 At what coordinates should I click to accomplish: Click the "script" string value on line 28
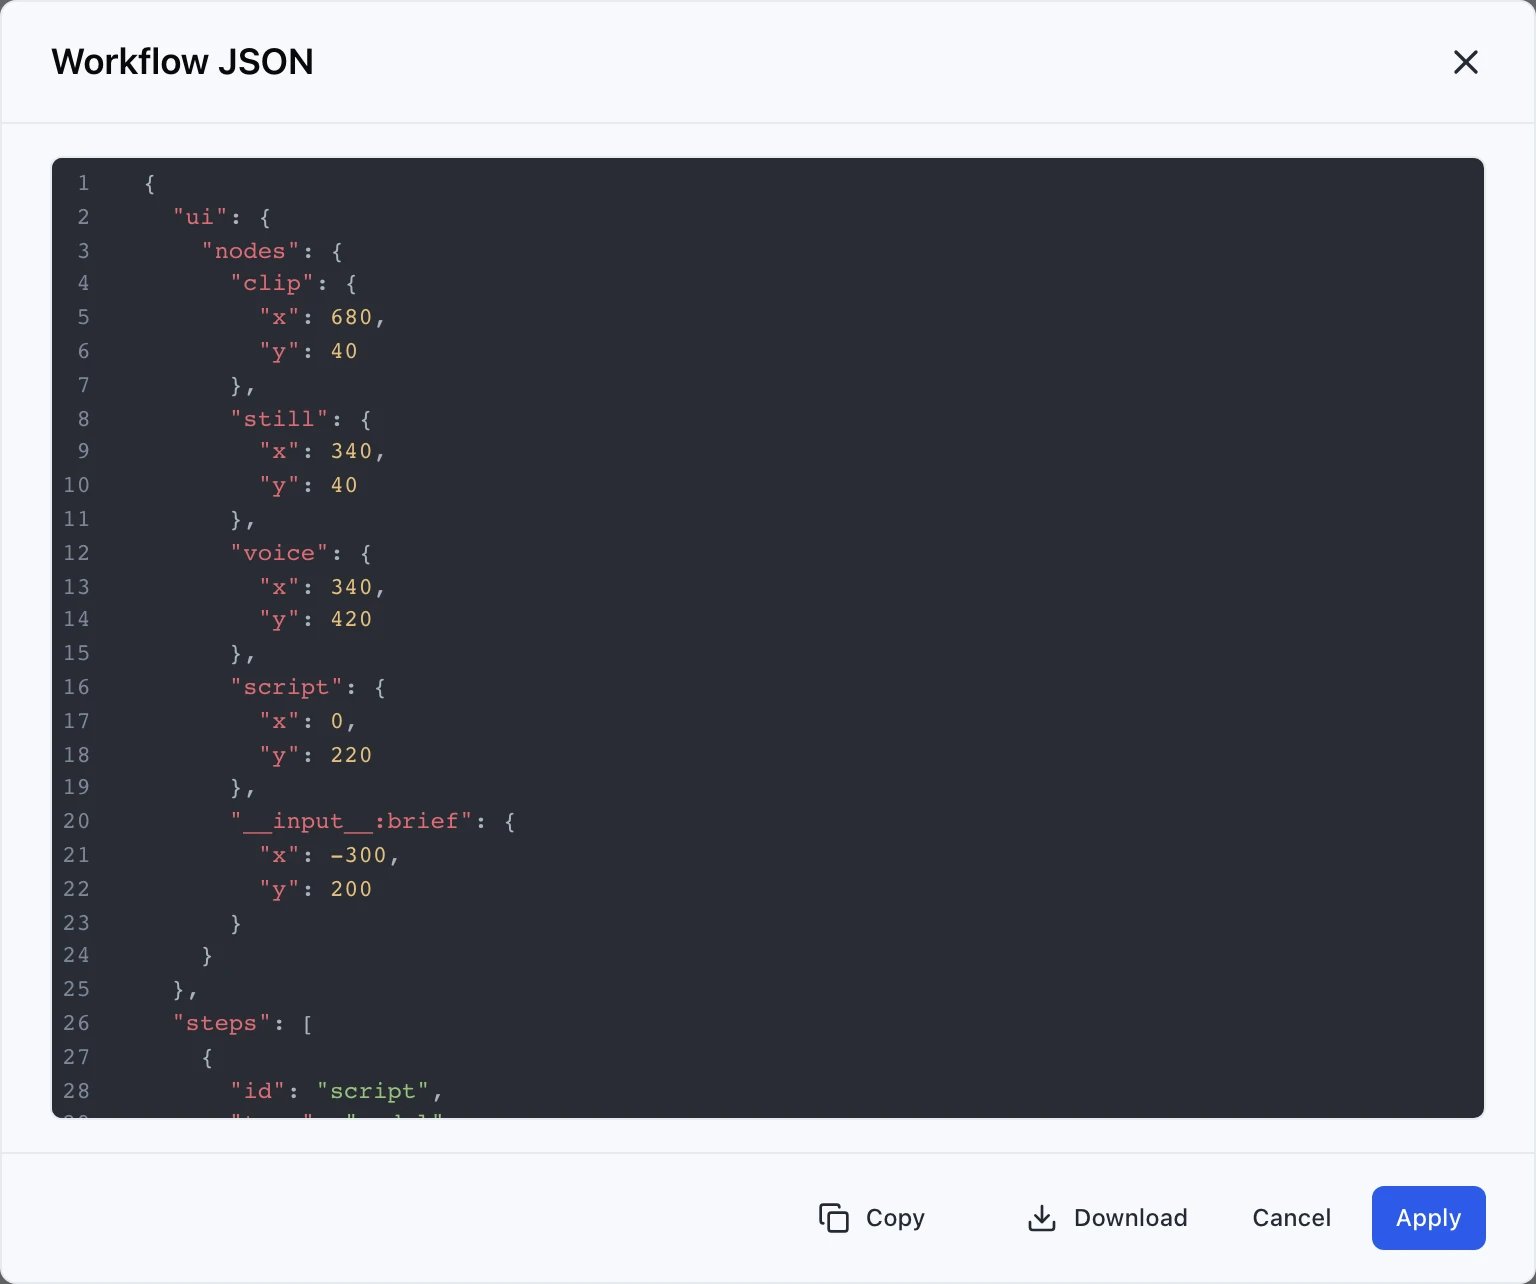(373, 1091)
